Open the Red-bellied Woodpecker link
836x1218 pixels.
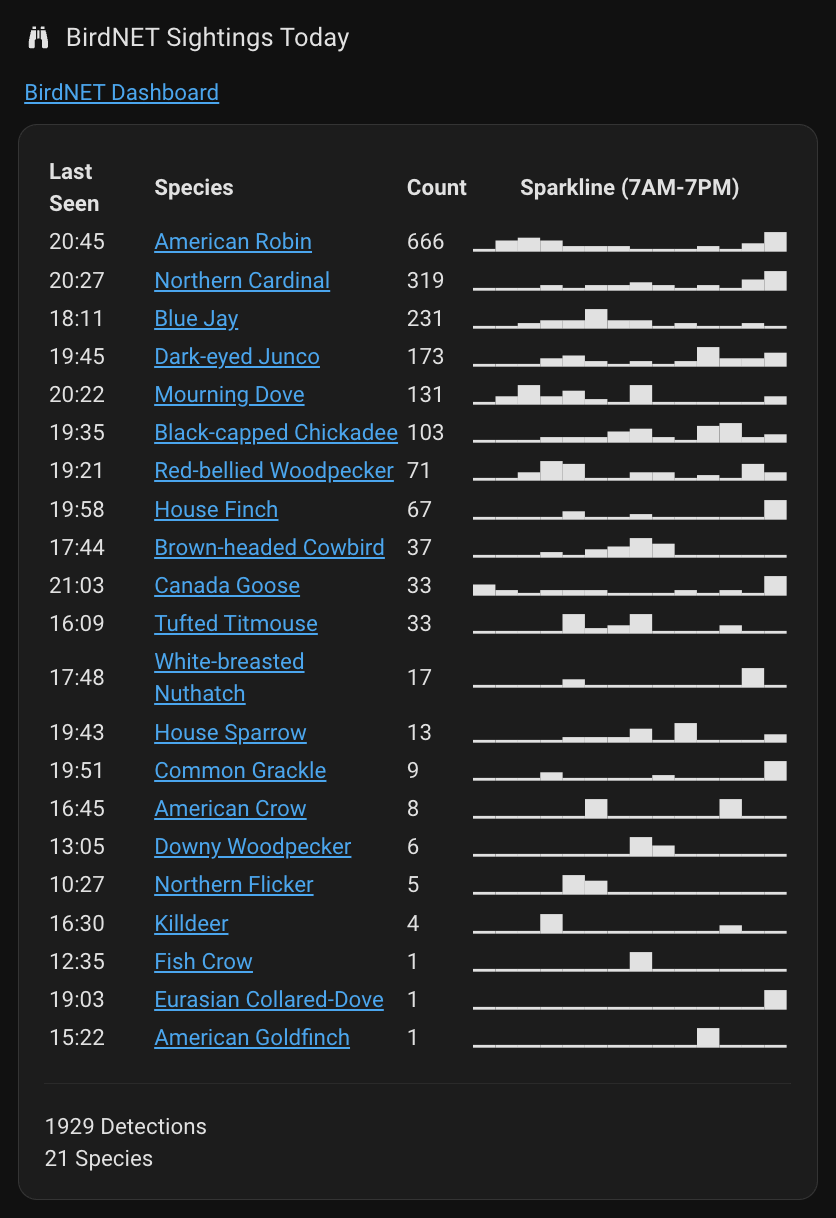[x=274, y=471]
